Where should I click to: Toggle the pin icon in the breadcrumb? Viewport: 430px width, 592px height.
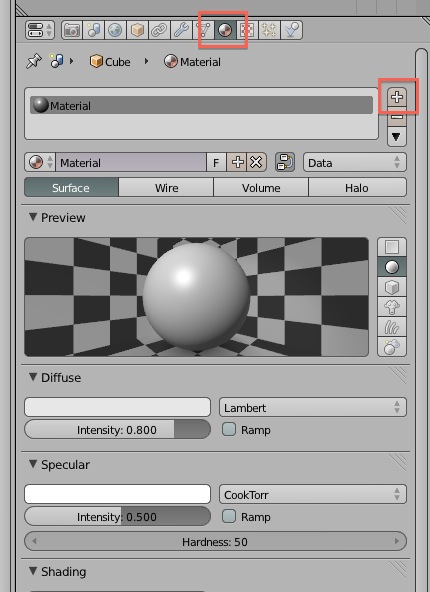pos(34,61)
